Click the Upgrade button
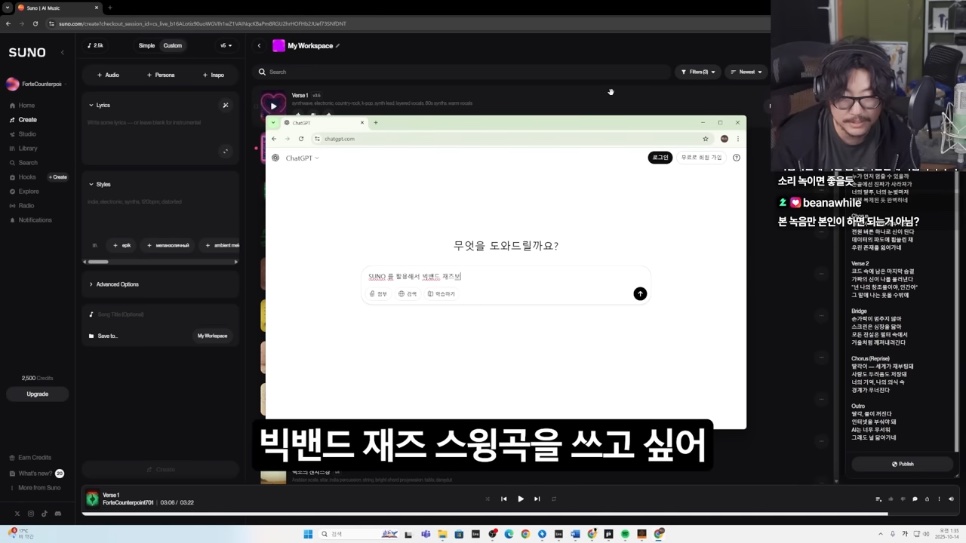This screenshot has width=966, height=543. 37,394
